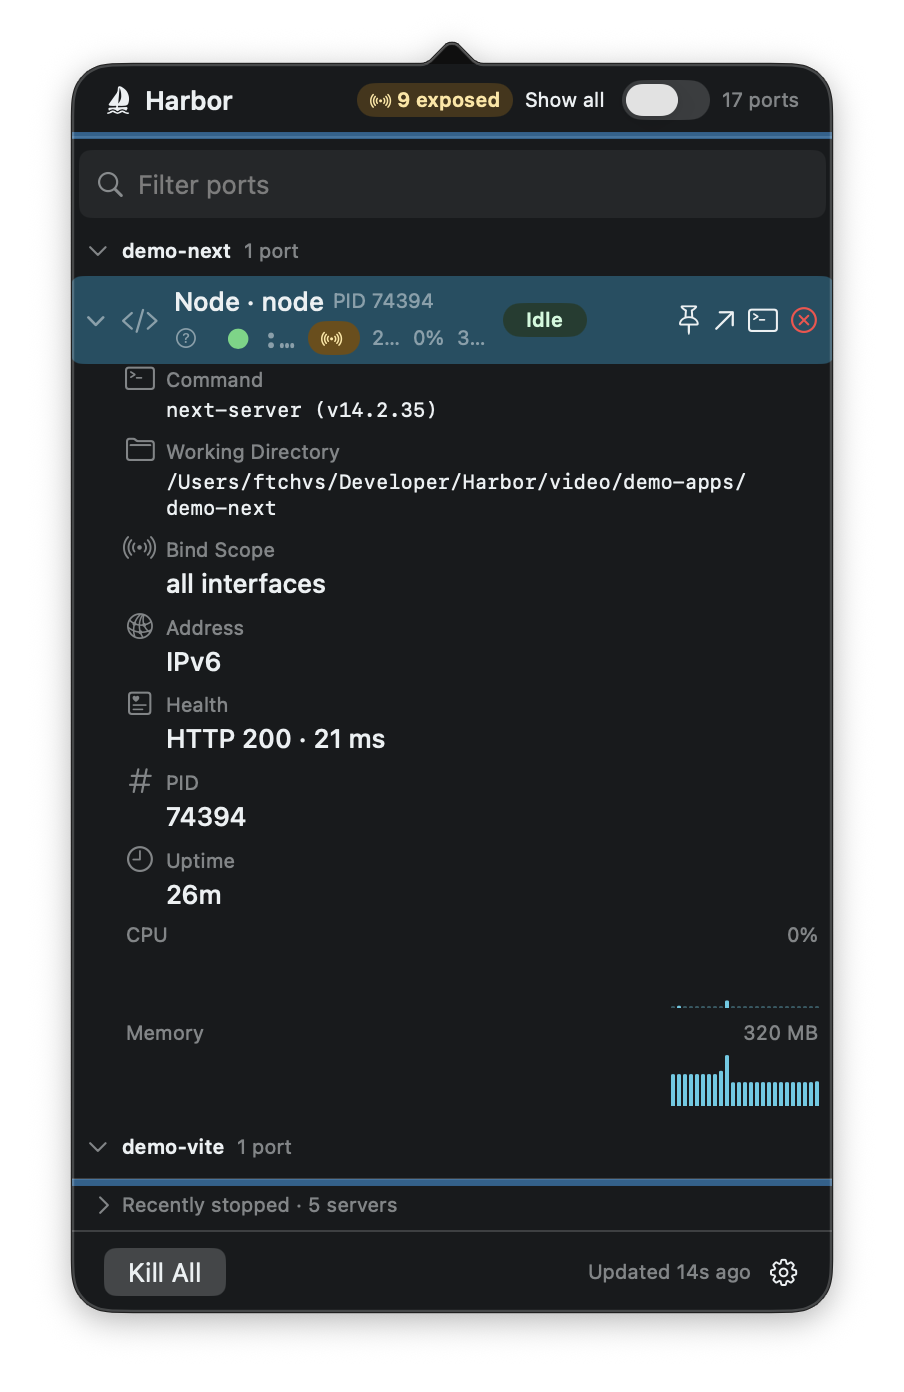This screenshot has height=1392, width=904.
Task: Pin the Node server
Action: (689, 320)
